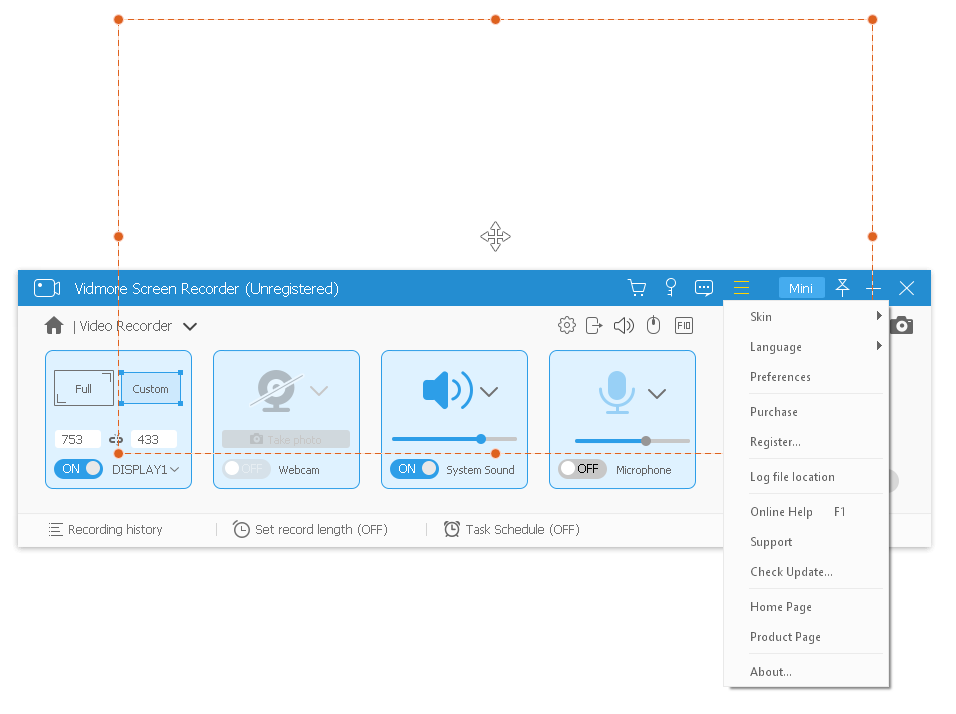
Task: Select the Custom region option
Action: pyautogui.click(x=151, y=388)
